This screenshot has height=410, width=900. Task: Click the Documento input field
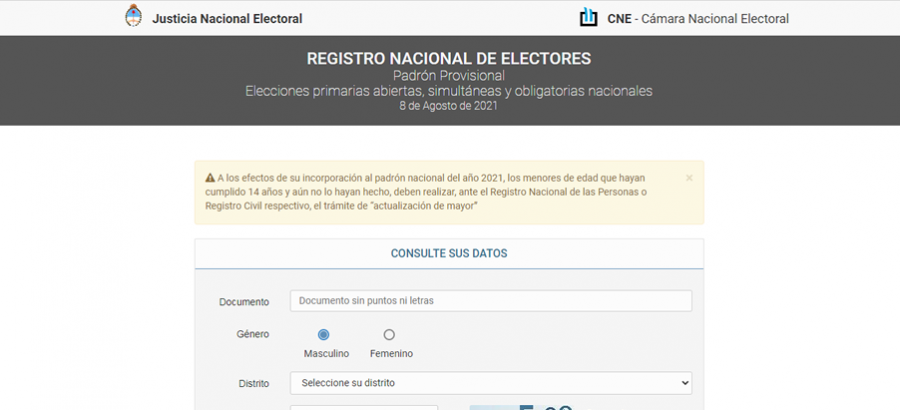(491, 301)
